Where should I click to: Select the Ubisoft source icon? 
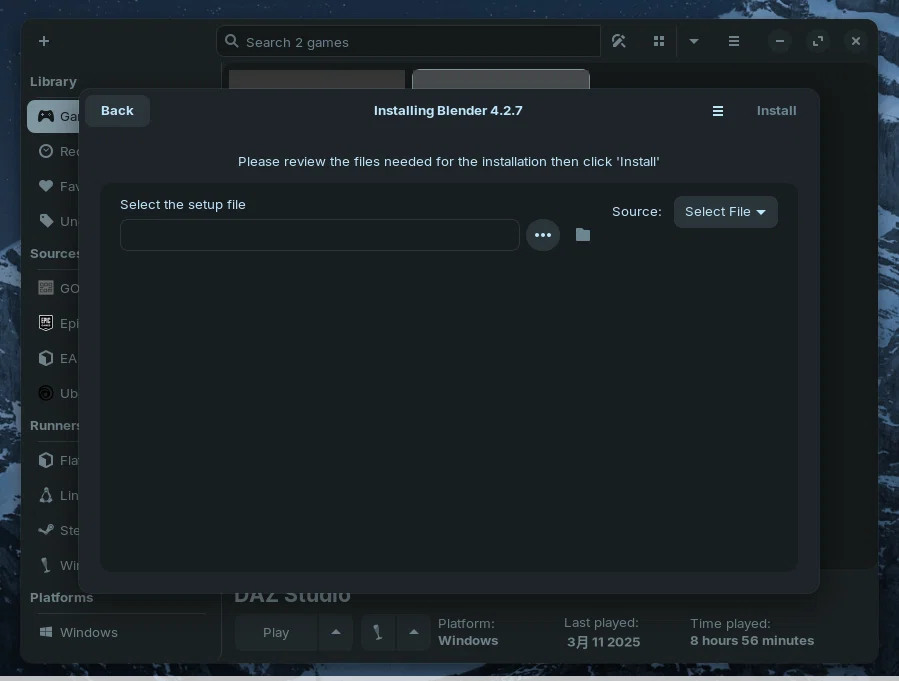tap(46, 393)
